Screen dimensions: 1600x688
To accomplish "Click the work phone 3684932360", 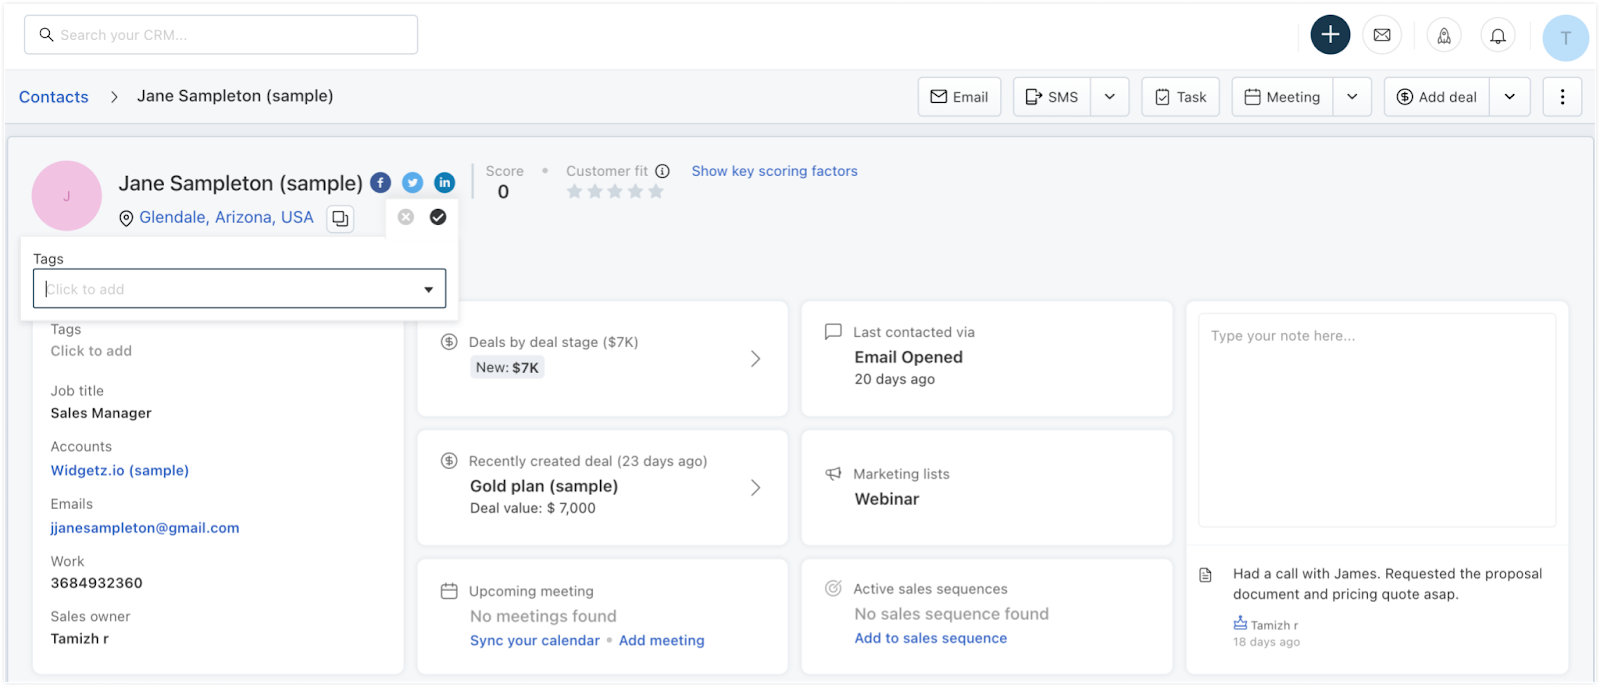I will point(97,583).
